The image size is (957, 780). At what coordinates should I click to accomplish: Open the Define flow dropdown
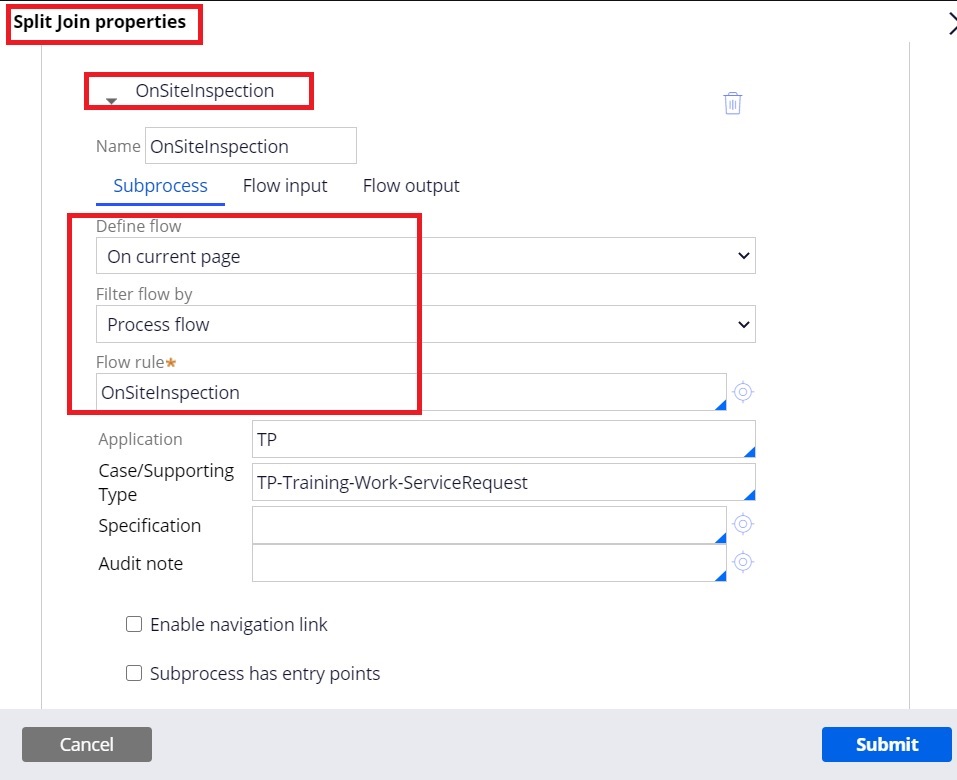(744, 256)
